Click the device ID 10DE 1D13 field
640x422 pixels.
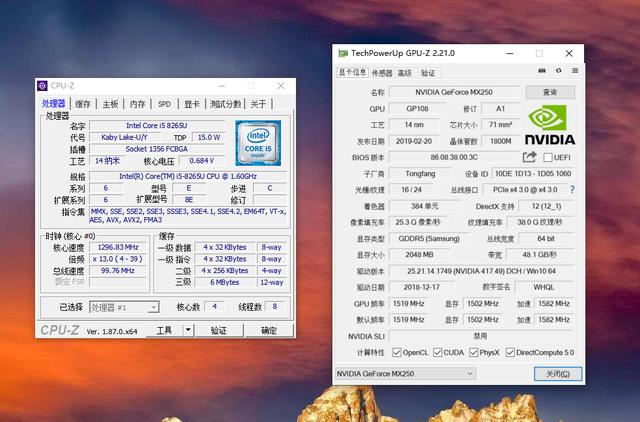click(533, 173)
